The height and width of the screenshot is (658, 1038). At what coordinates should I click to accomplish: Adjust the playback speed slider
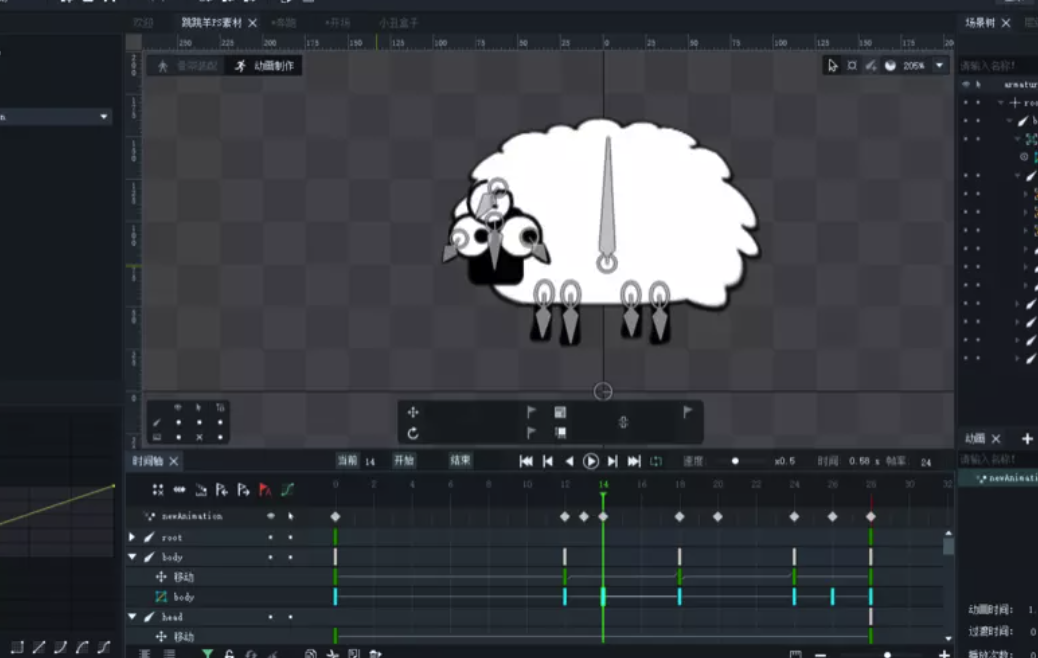pos(735,461)
